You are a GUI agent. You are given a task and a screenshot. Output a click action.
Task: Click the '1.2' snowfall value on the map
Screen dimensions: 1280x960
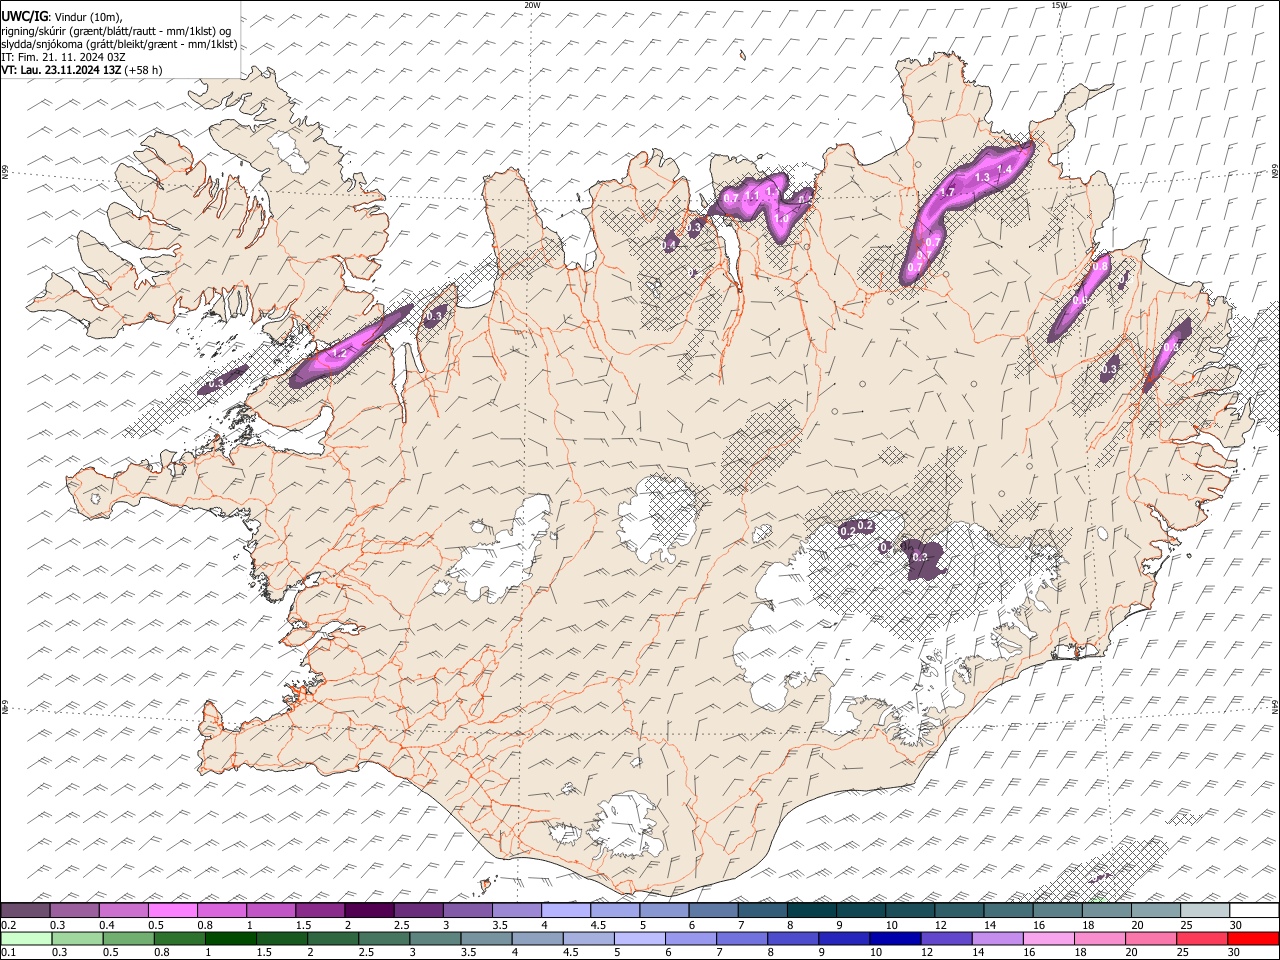click(x=339, y=353)
